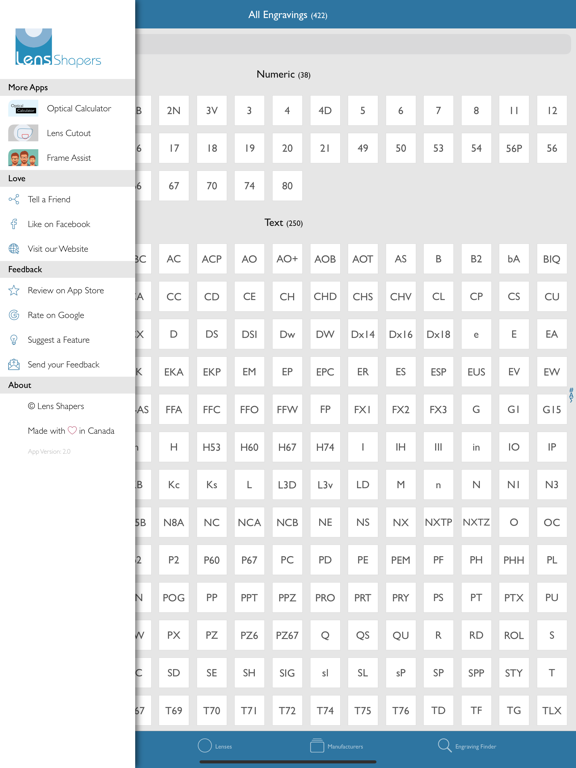Image resolution: width=576 pixels, height=768 pixels.
Task: Tap the Manufacturers tab box icon
Action: pyautogui.click(x=317, y=745)
